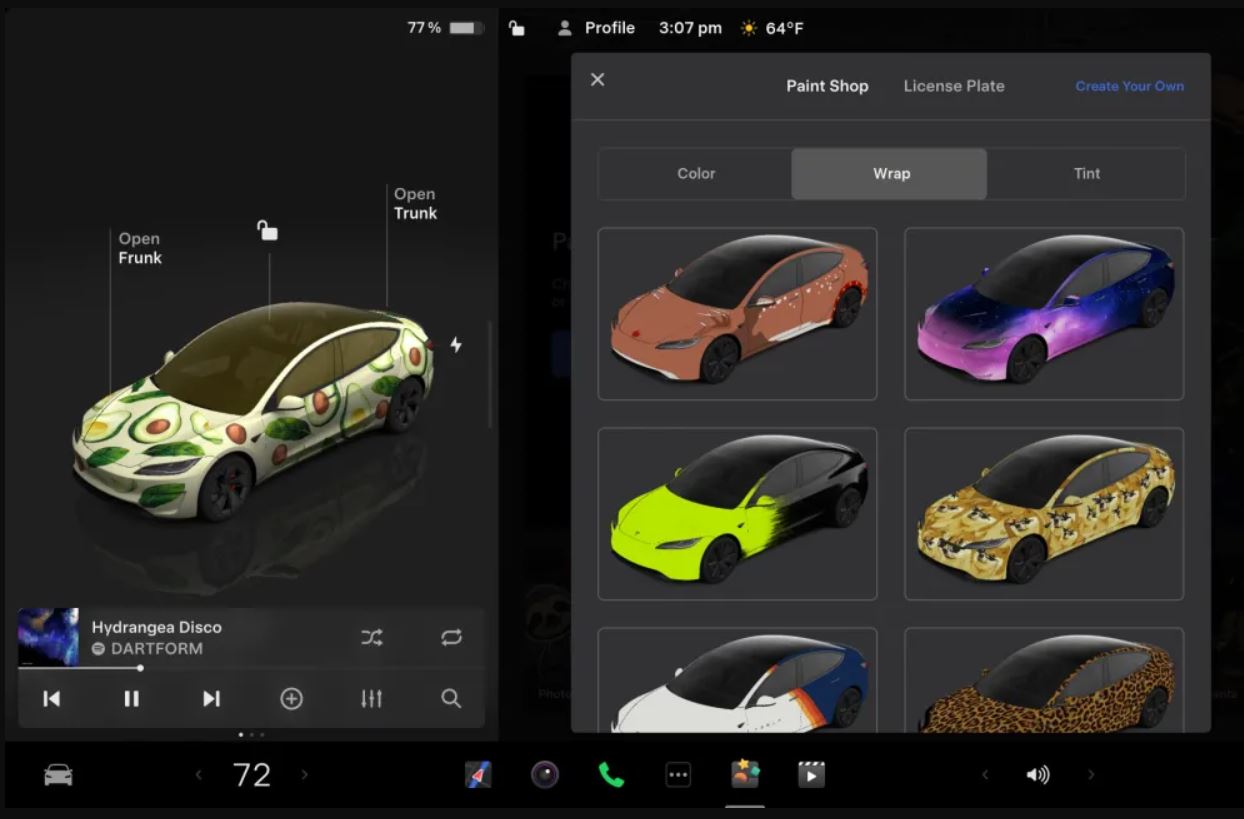Toggle shuffle for the music player
The height and width of the screenshot is (819, 1244).
point(372,638)
